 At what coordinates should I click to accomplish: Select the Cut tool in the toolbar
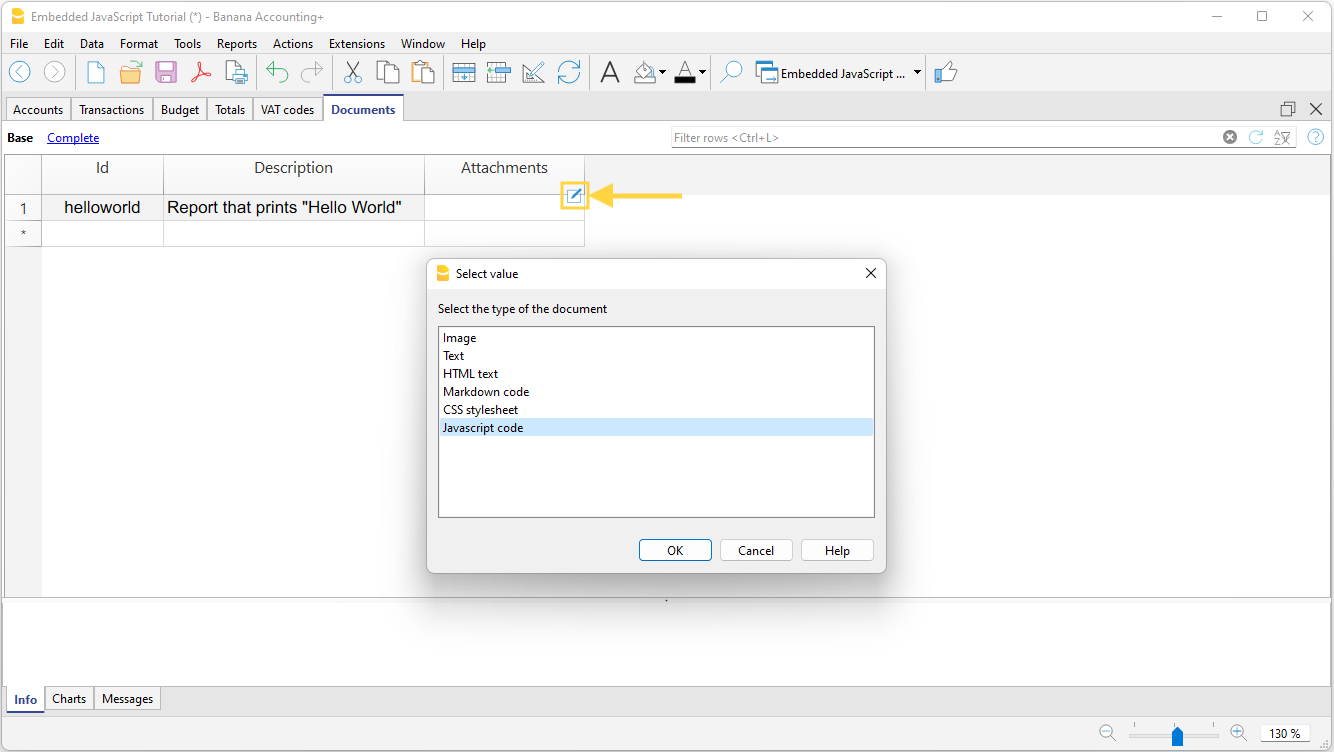click(352, 72)
